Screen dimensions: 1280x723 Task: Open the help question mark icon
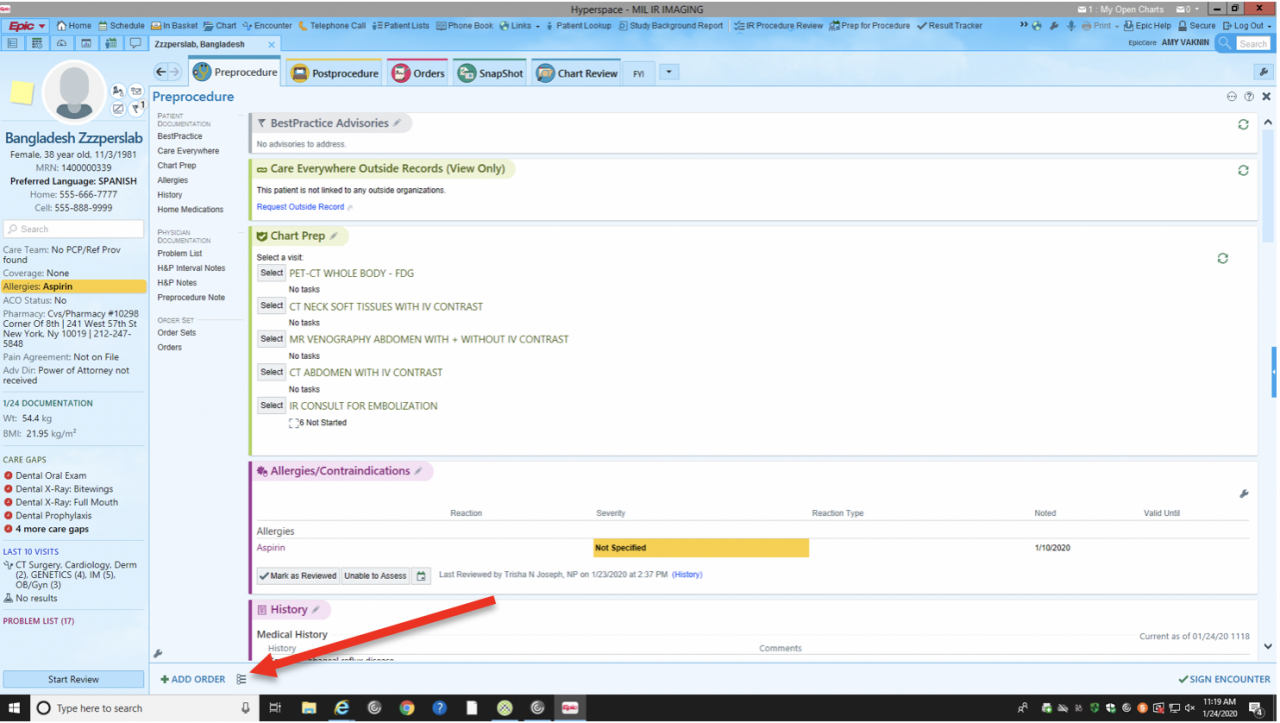pyautogui.click(x=1249, y=97)
